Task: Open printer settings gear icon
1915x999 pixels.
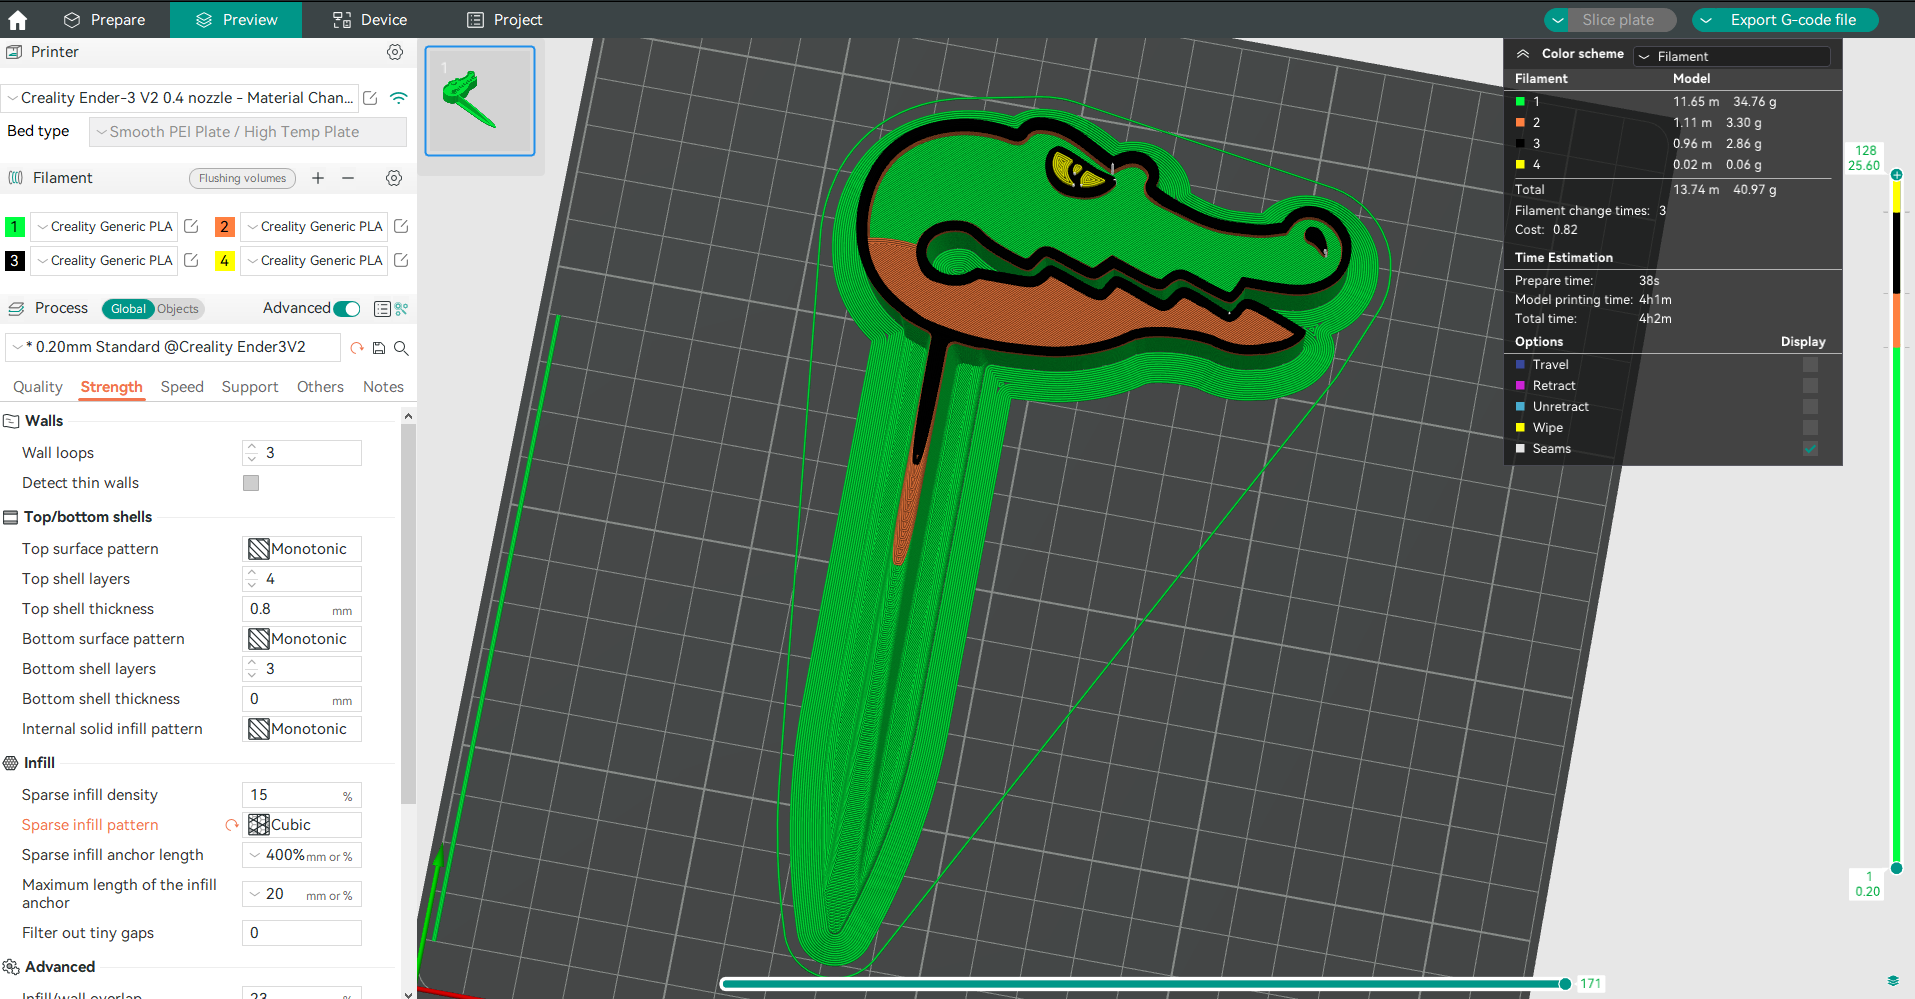Action: 395,52
